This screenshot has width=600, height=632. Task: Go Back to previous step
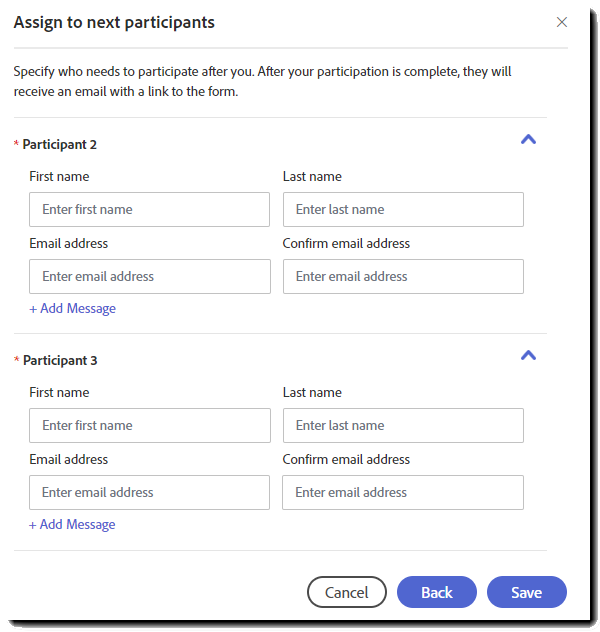(x=437, y=592)
